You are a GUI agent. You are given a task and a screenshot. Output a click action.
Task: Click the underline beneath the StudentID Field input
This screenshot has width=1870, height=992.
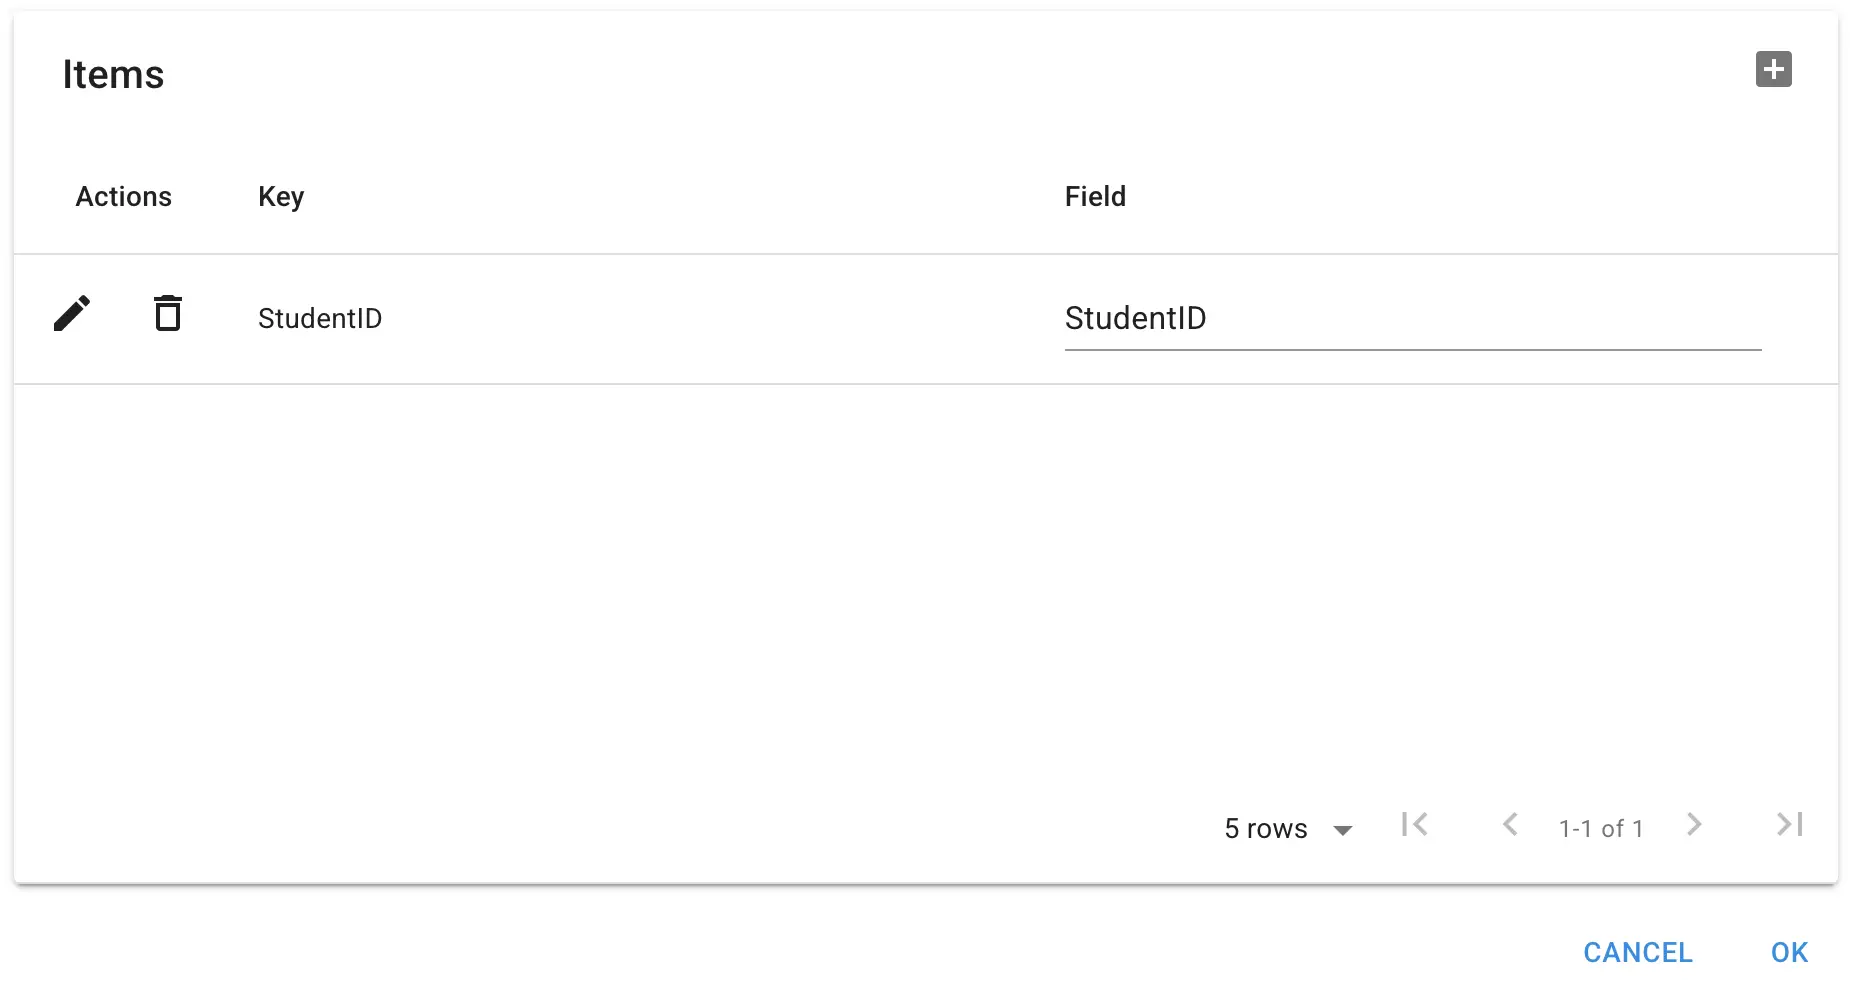click(x=1412, y=350)
